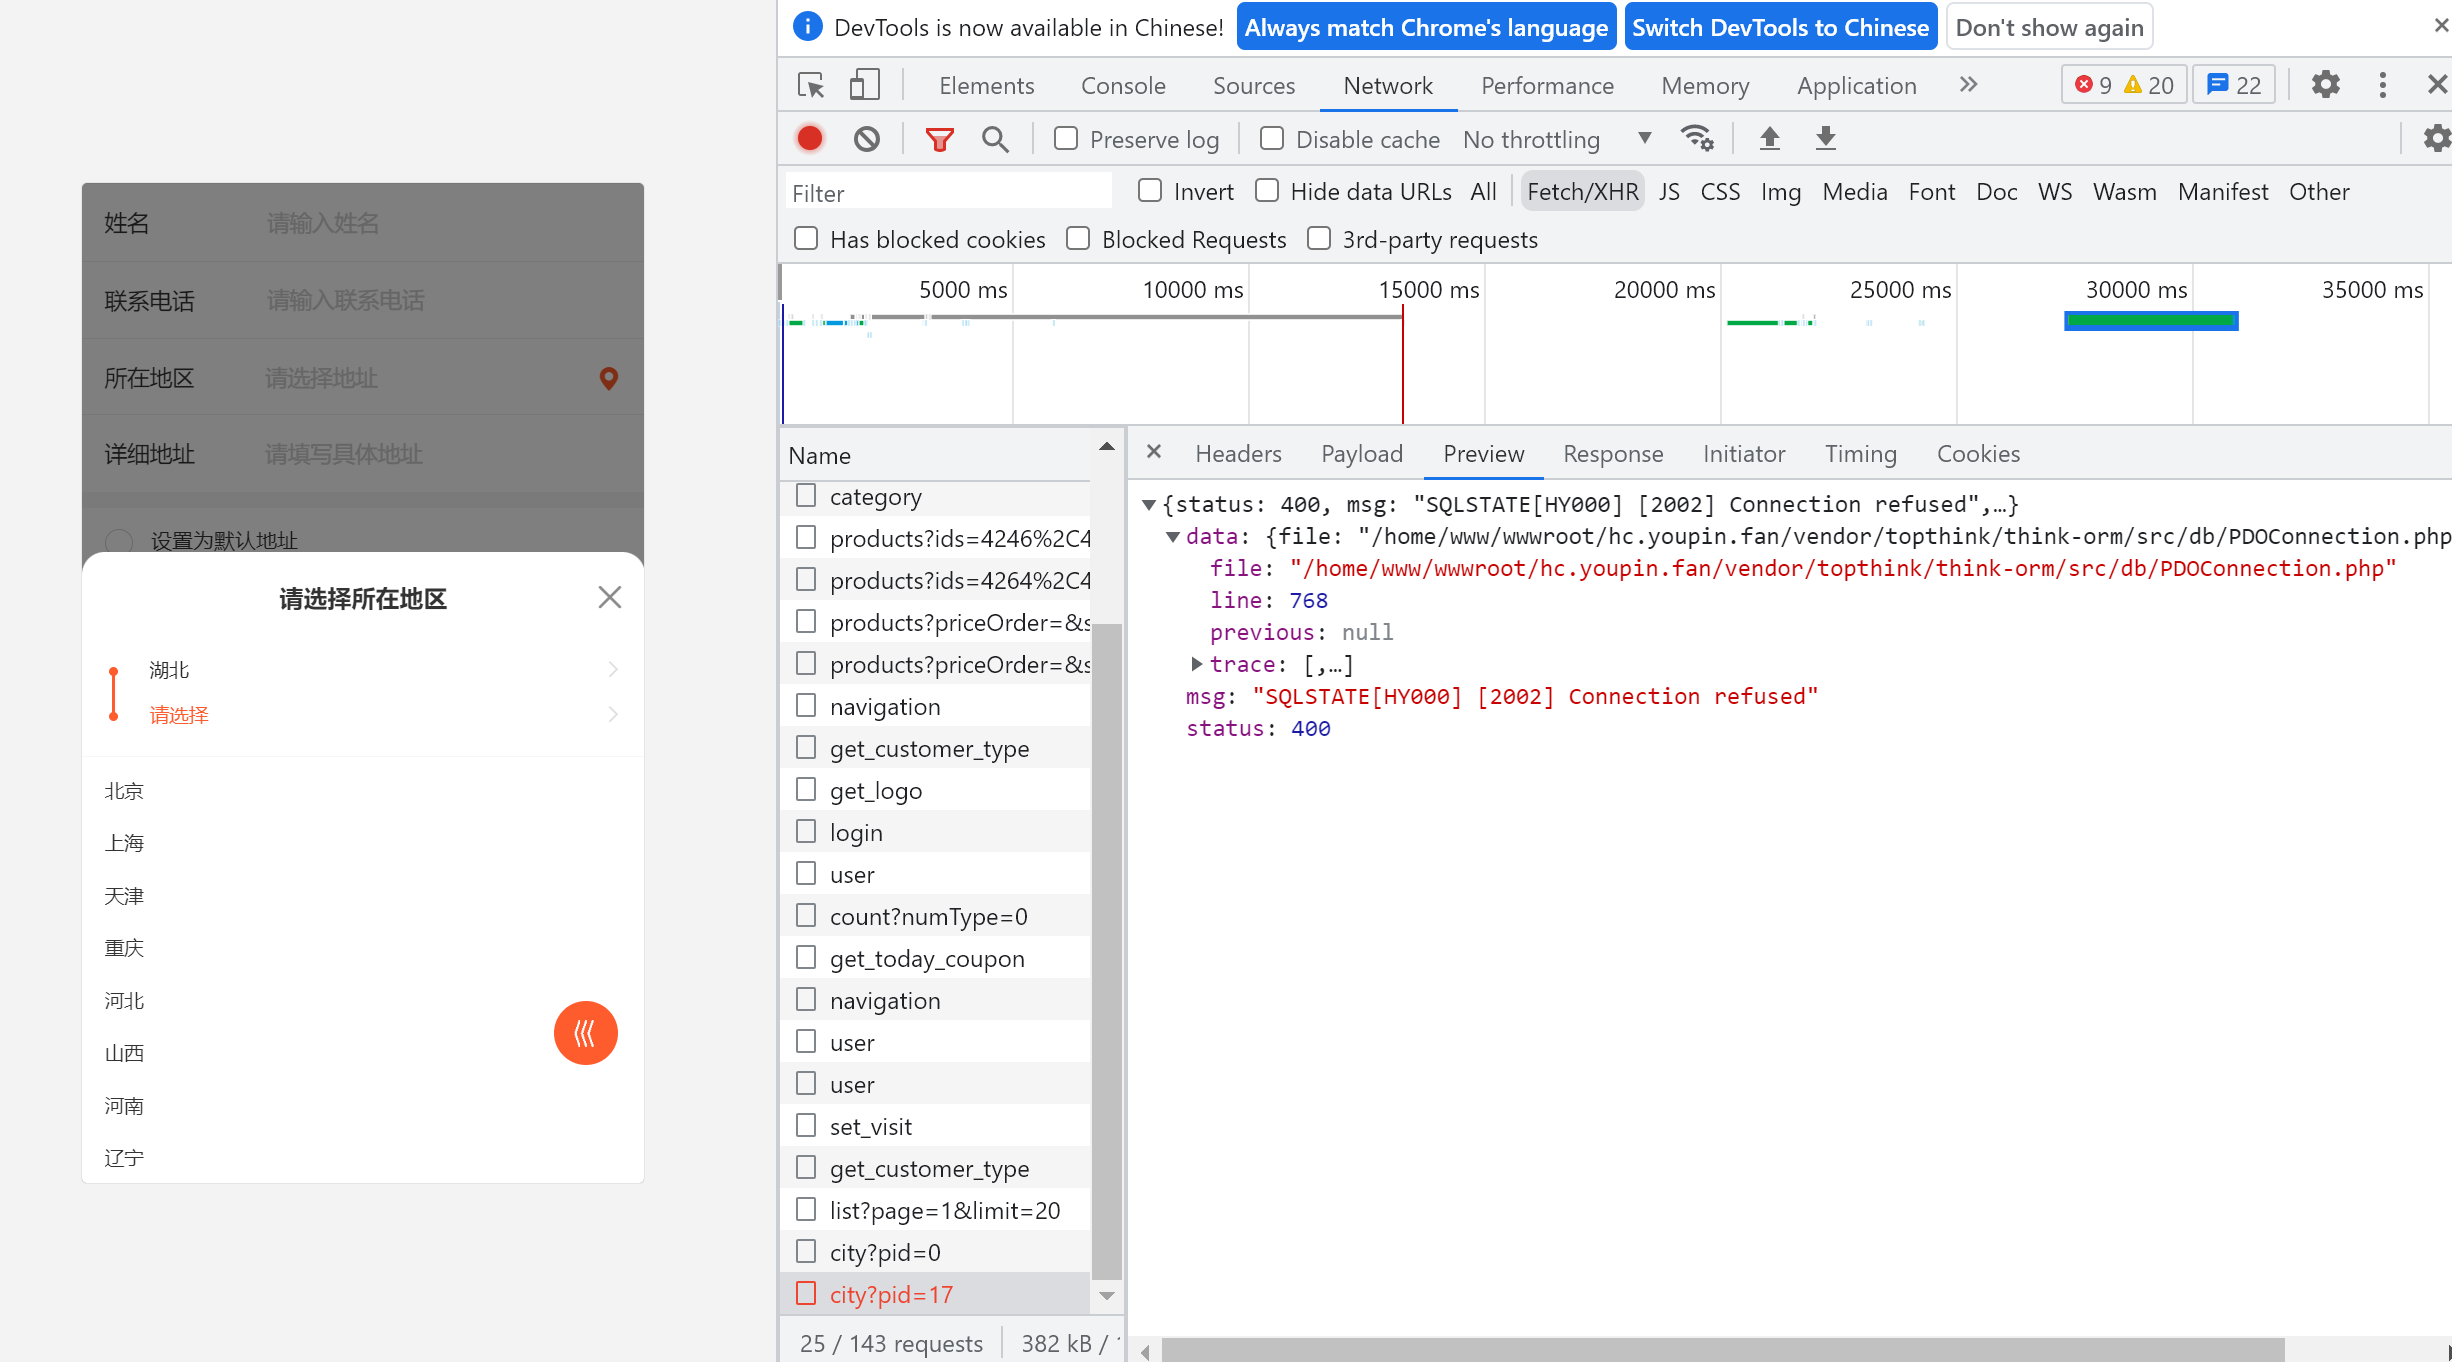Check the Disable cache option
This screenshot has height=1362, width=2452.
(x=1272, y=139)
